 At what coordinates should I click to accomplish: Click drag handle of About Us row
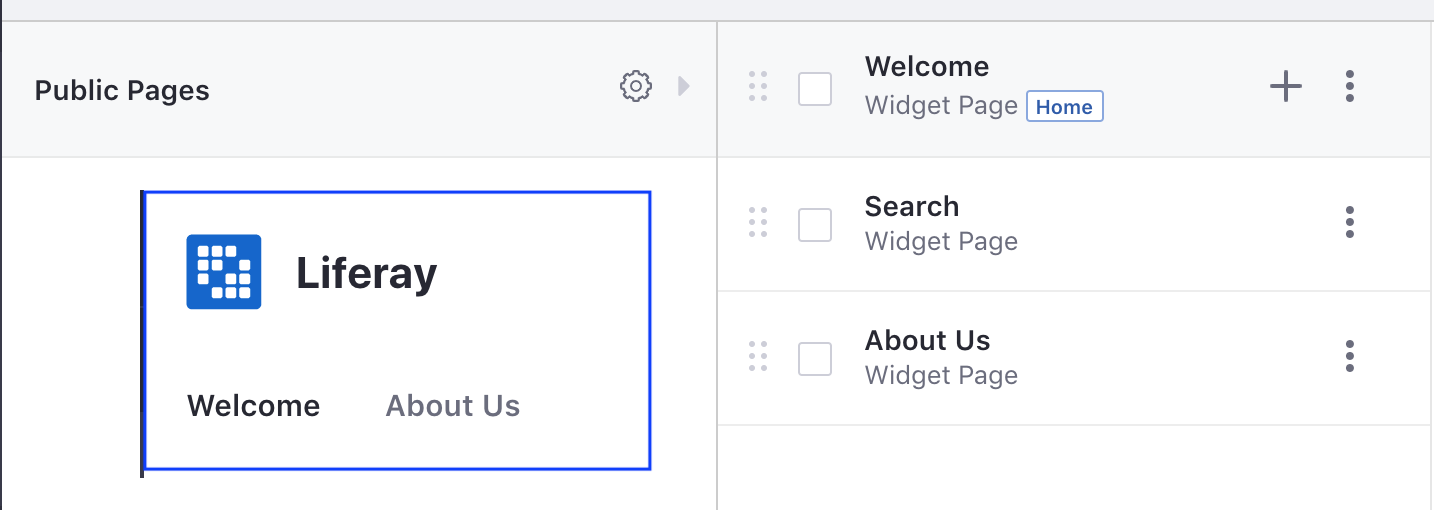[758, 356]
